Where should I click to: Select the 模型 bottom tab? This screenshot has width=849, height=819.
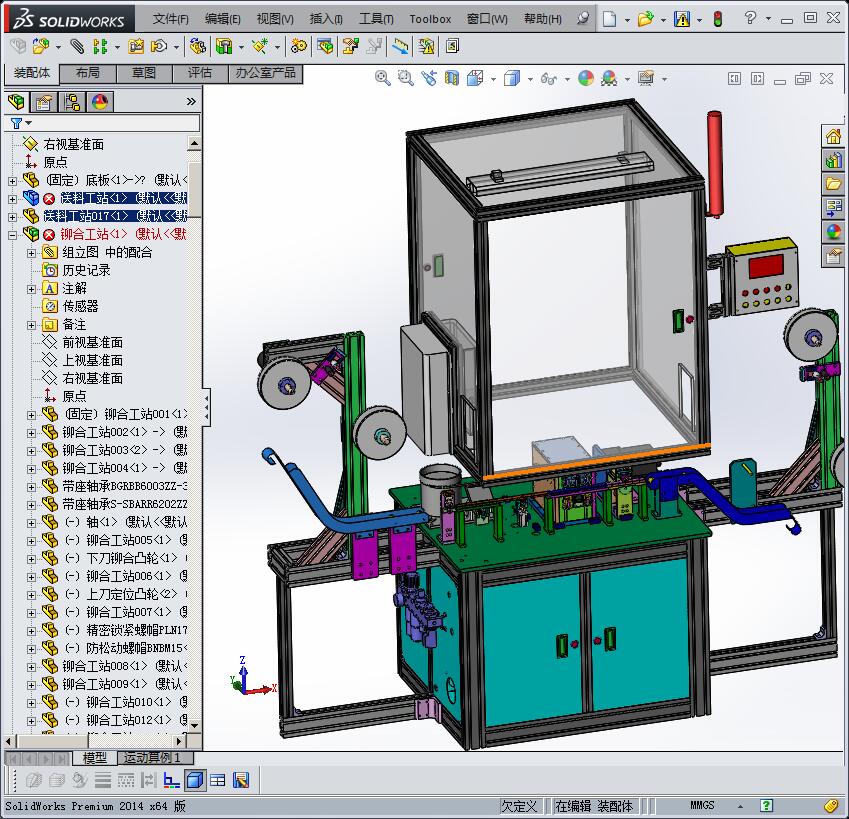point(94,758)
